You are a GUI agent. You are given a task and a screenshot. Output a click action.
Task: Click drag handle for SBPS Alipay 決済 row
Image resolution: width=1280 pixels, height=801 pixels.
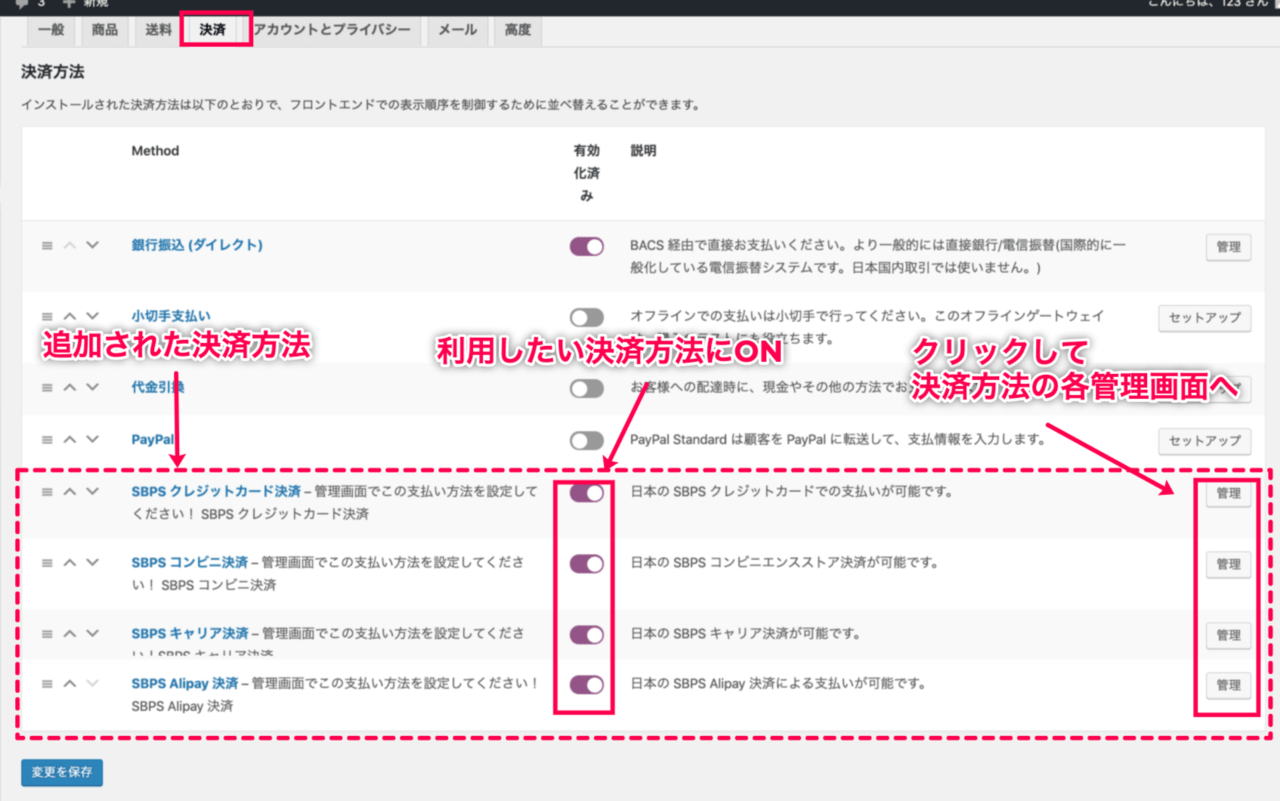pos(47,684)
